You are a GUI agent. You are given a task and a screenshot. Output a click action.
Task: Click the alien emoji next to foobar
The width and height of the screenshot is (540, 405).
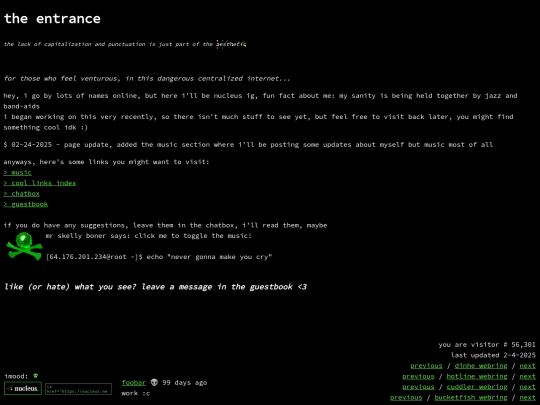pyautogui.click(x=154, y=382)
